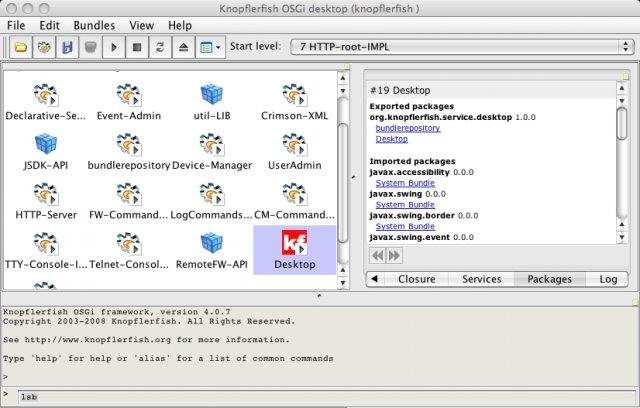Viewport: 640px width, 408px height.
Task: Stop selected bundle with square icon
Action: coord(137,47)
